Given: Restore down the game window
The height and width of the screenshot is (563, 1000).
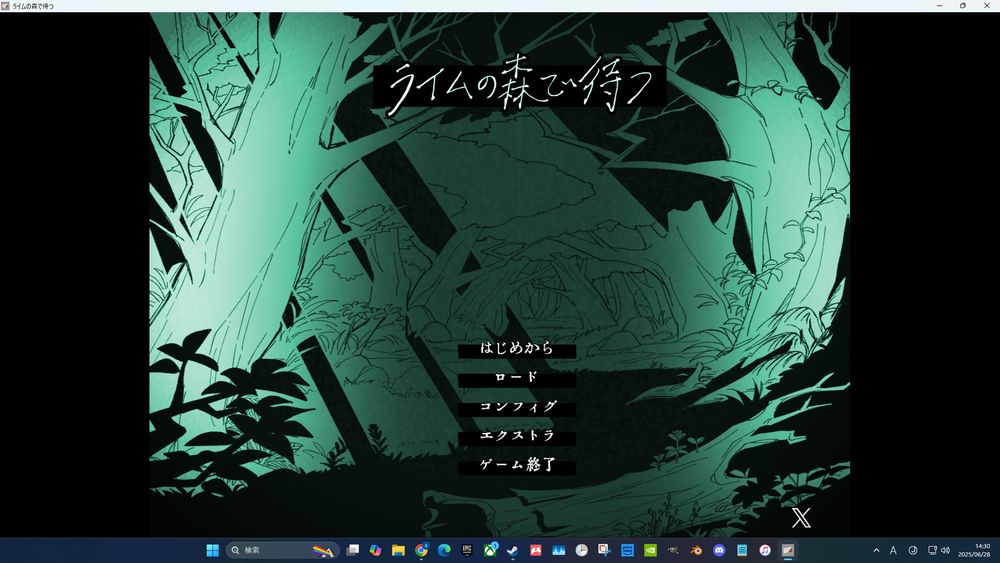Looking at the screenshot, I should [x=962, y=6].
